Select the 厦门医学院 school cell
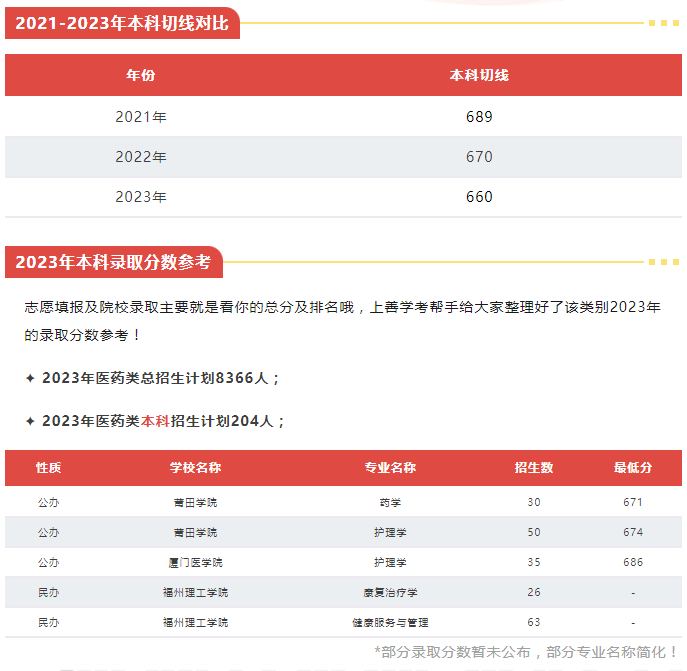This screenshot has height=671, width=687. pyautogui.click(x=195, y=562)
